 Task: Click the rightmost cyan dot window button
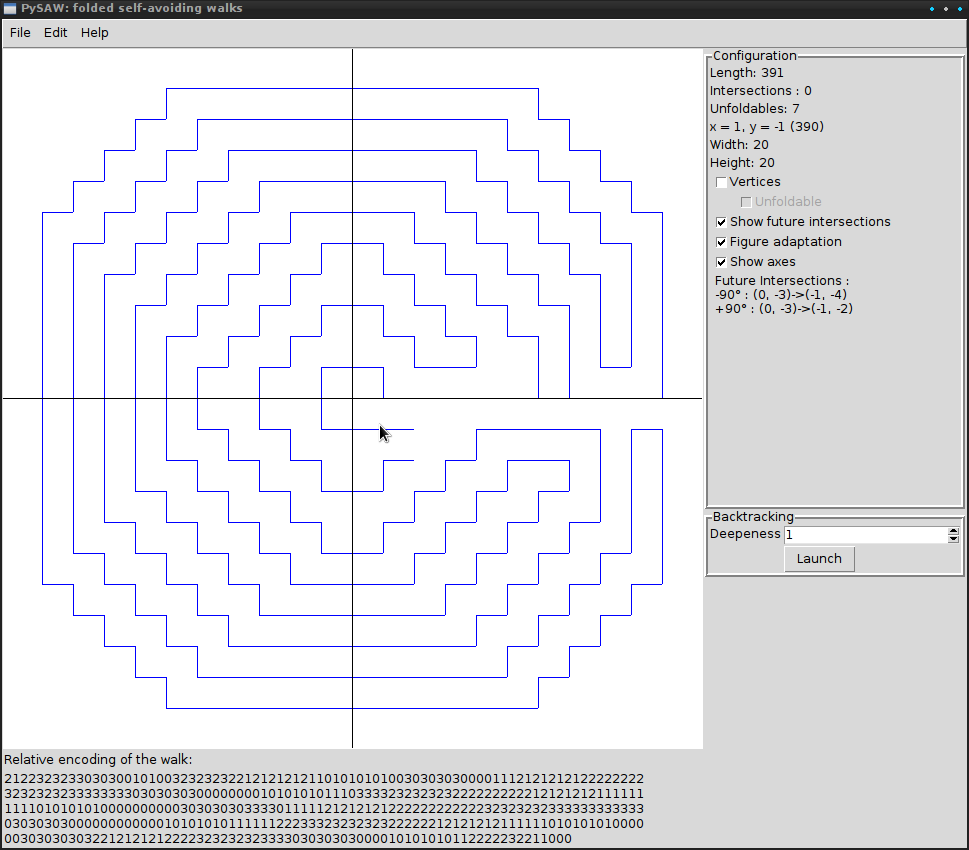point(958,9)
